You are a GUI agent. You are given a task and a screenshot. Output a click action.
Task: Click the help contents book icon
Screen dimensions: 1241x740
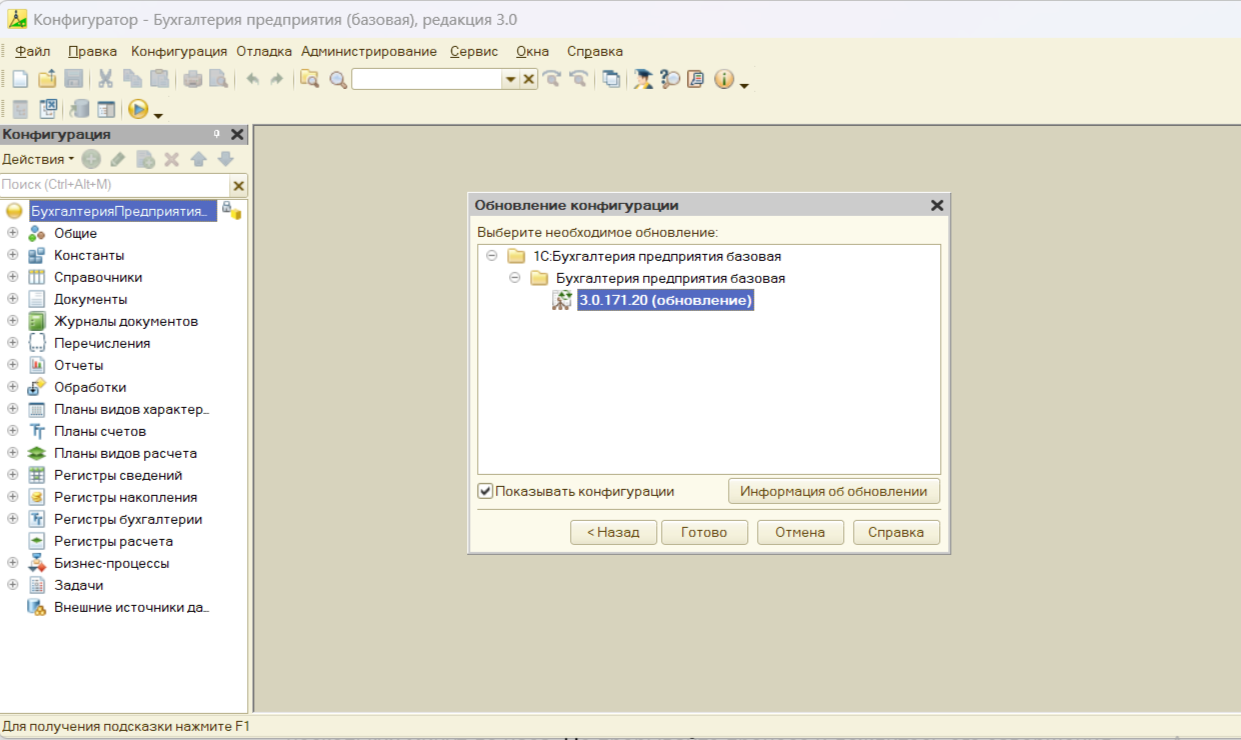pos(695,79)
